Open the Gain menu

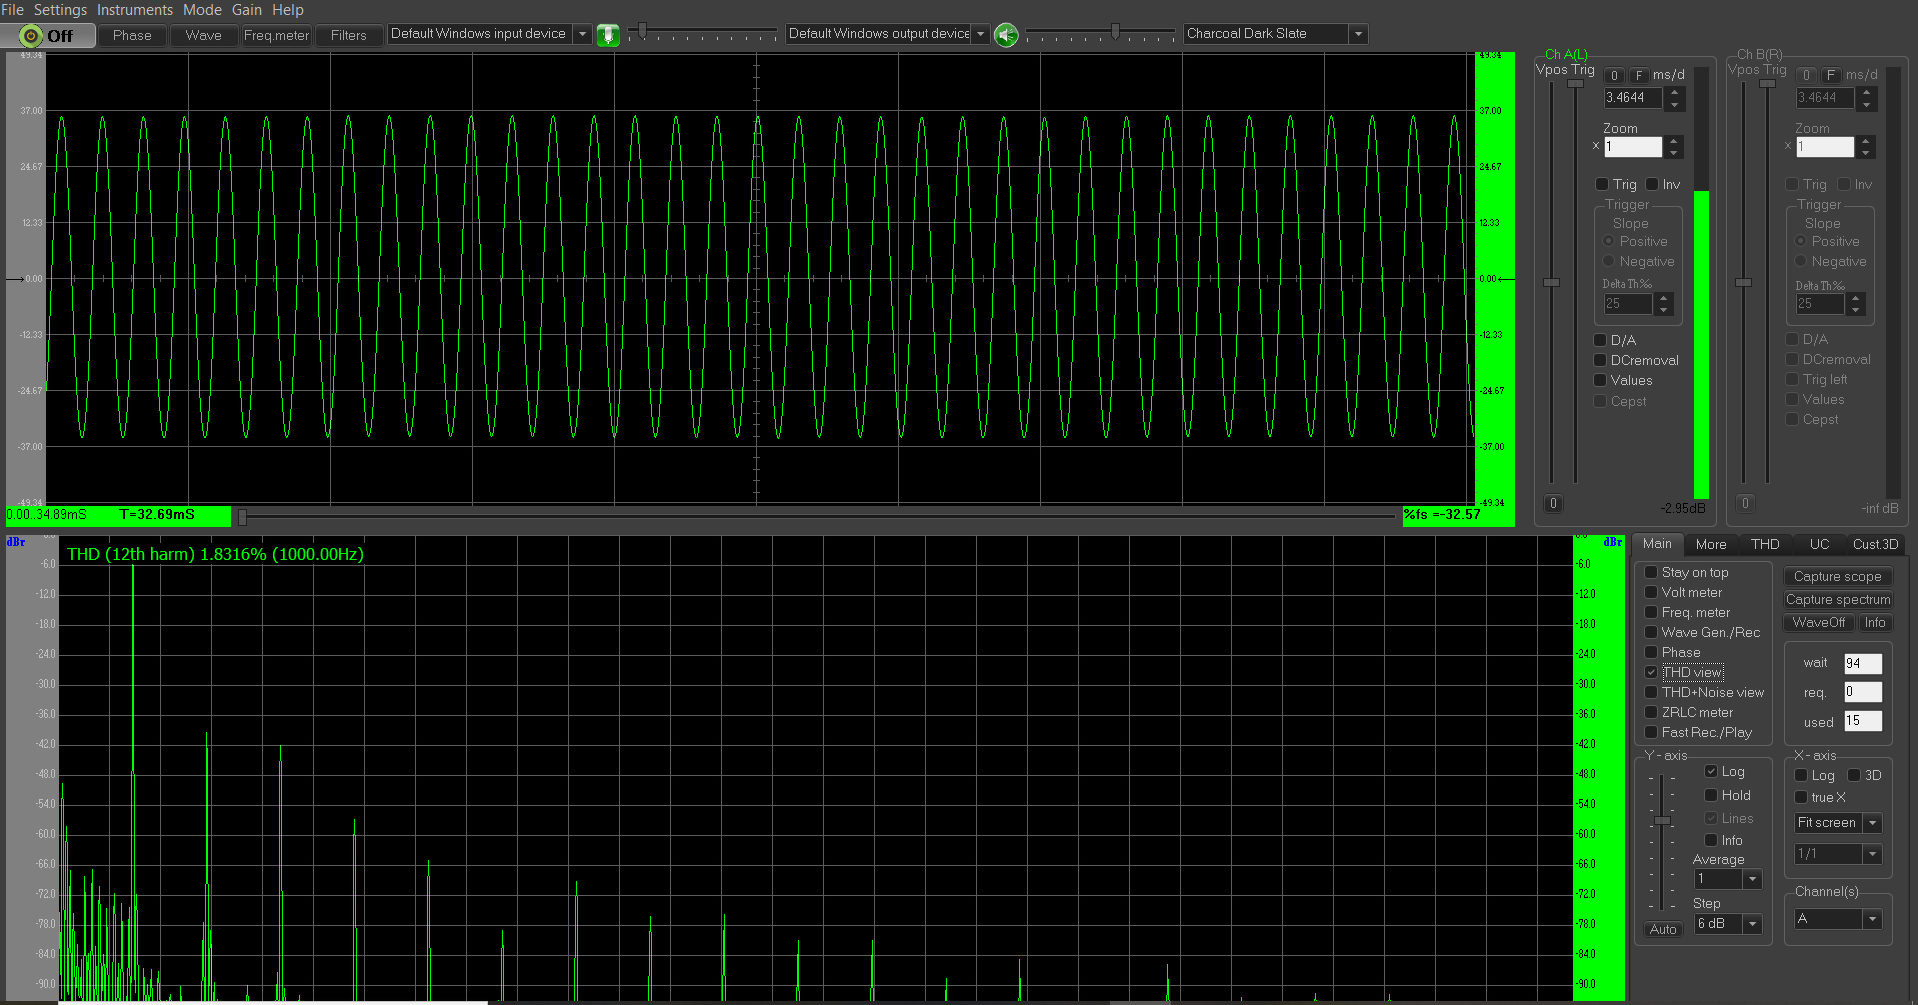pyautogui.click(x=247, y=10)
